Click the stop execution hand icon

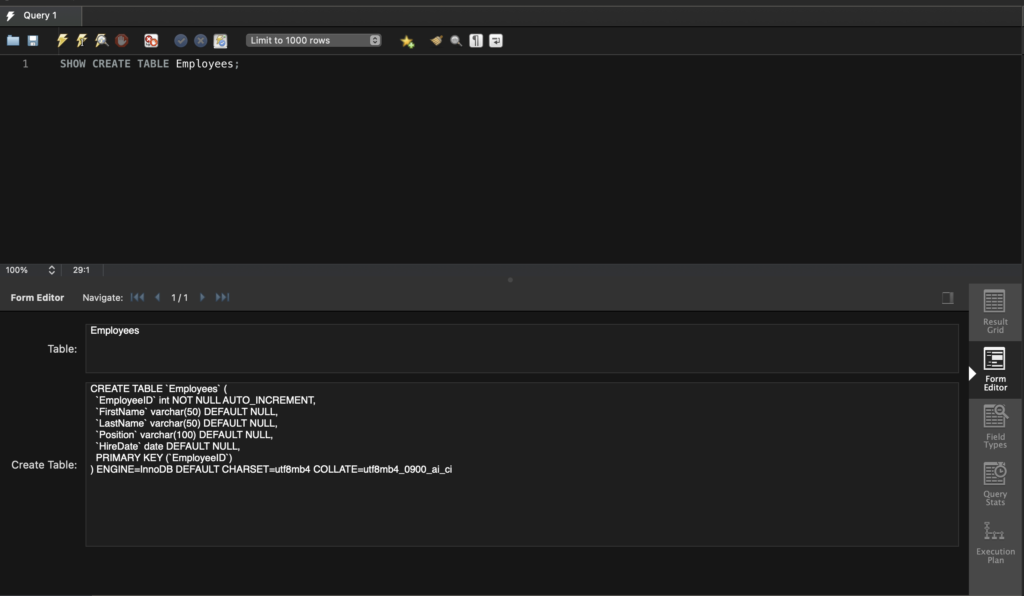121,41
